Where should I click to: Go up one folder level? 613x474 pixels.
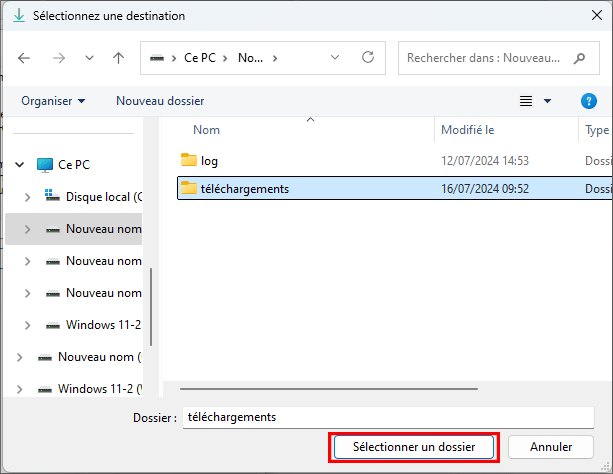(x=118, y=58)
